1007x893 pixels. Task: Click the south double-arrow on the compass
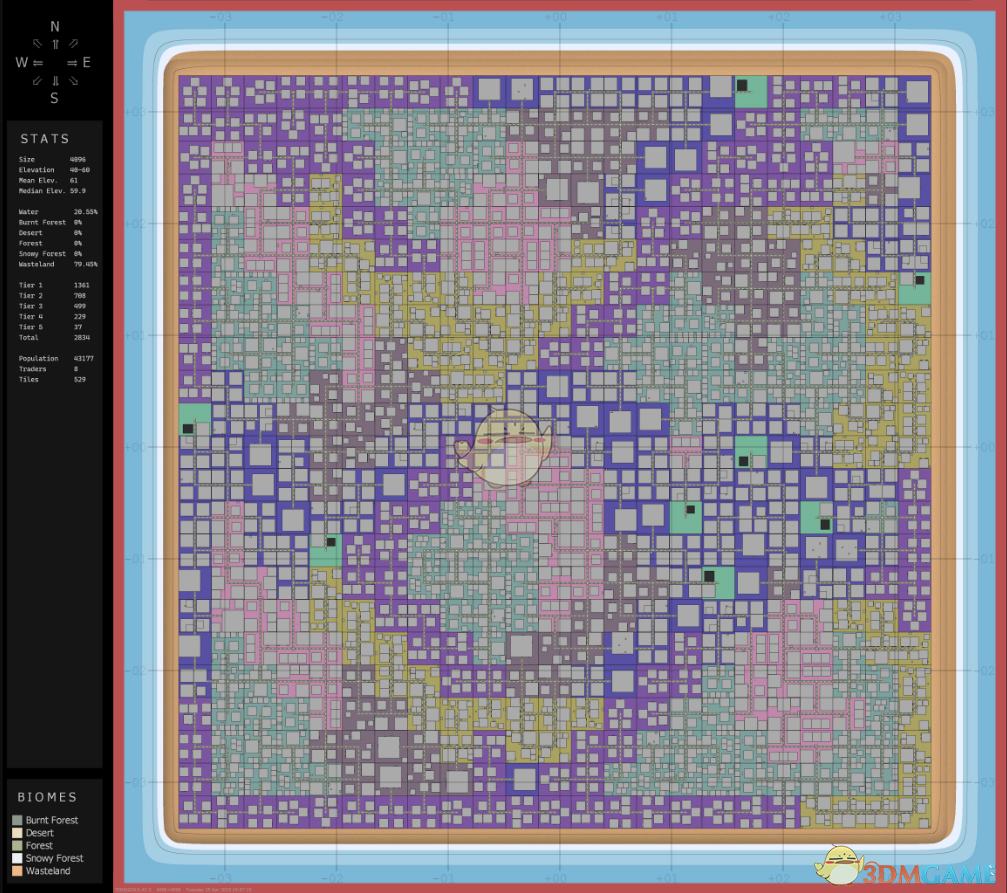point(55,81)
